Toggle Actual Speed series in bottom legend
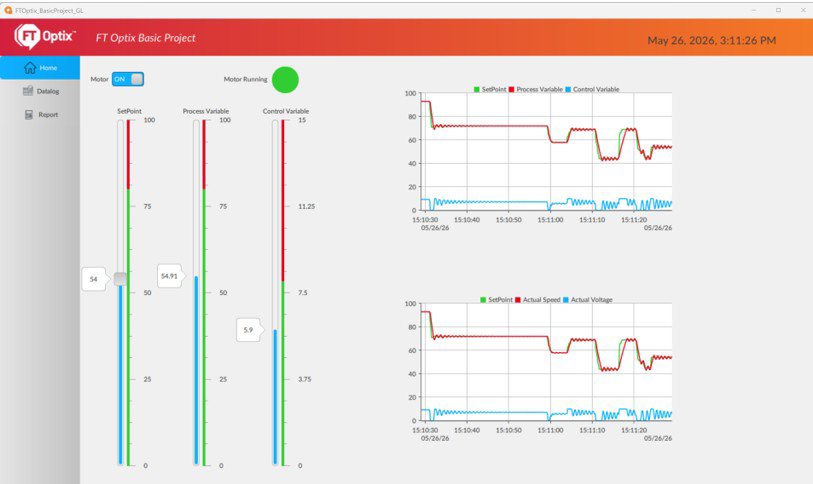 tap(538, 300)
